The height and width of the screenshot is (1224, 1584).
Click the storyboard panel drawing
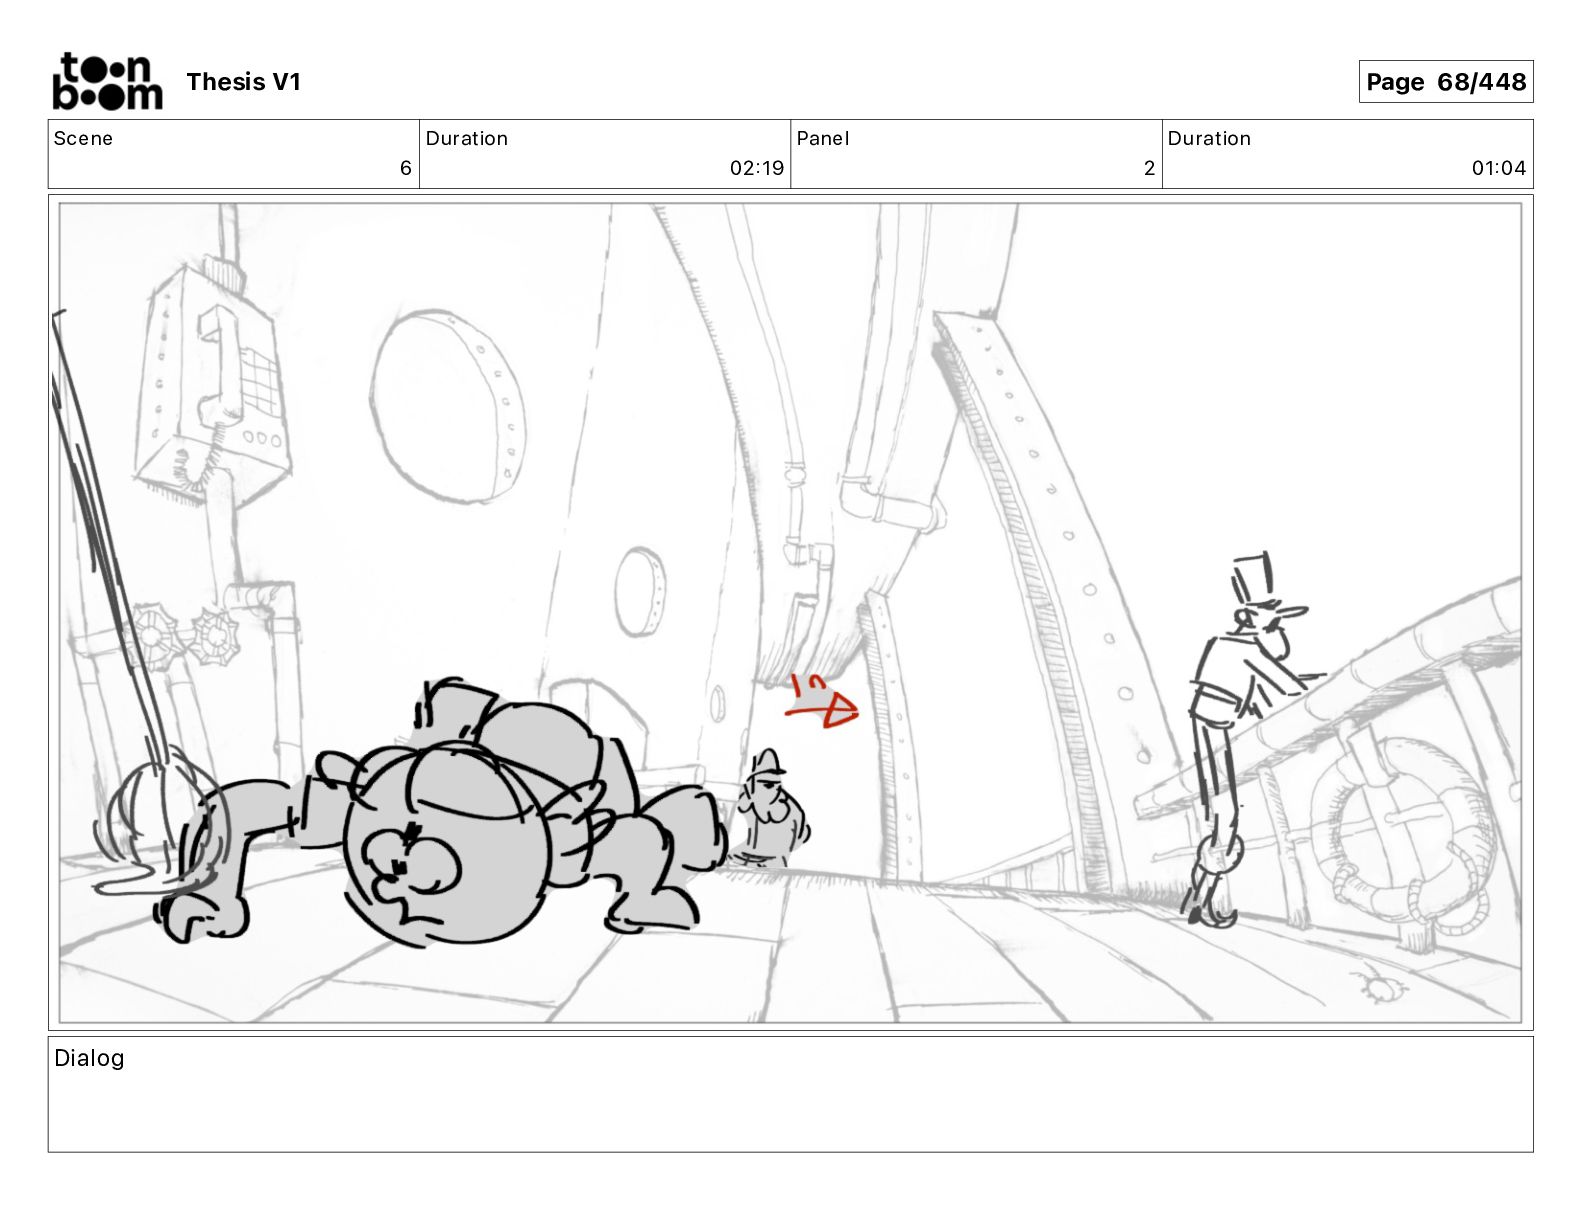(790, 613)
